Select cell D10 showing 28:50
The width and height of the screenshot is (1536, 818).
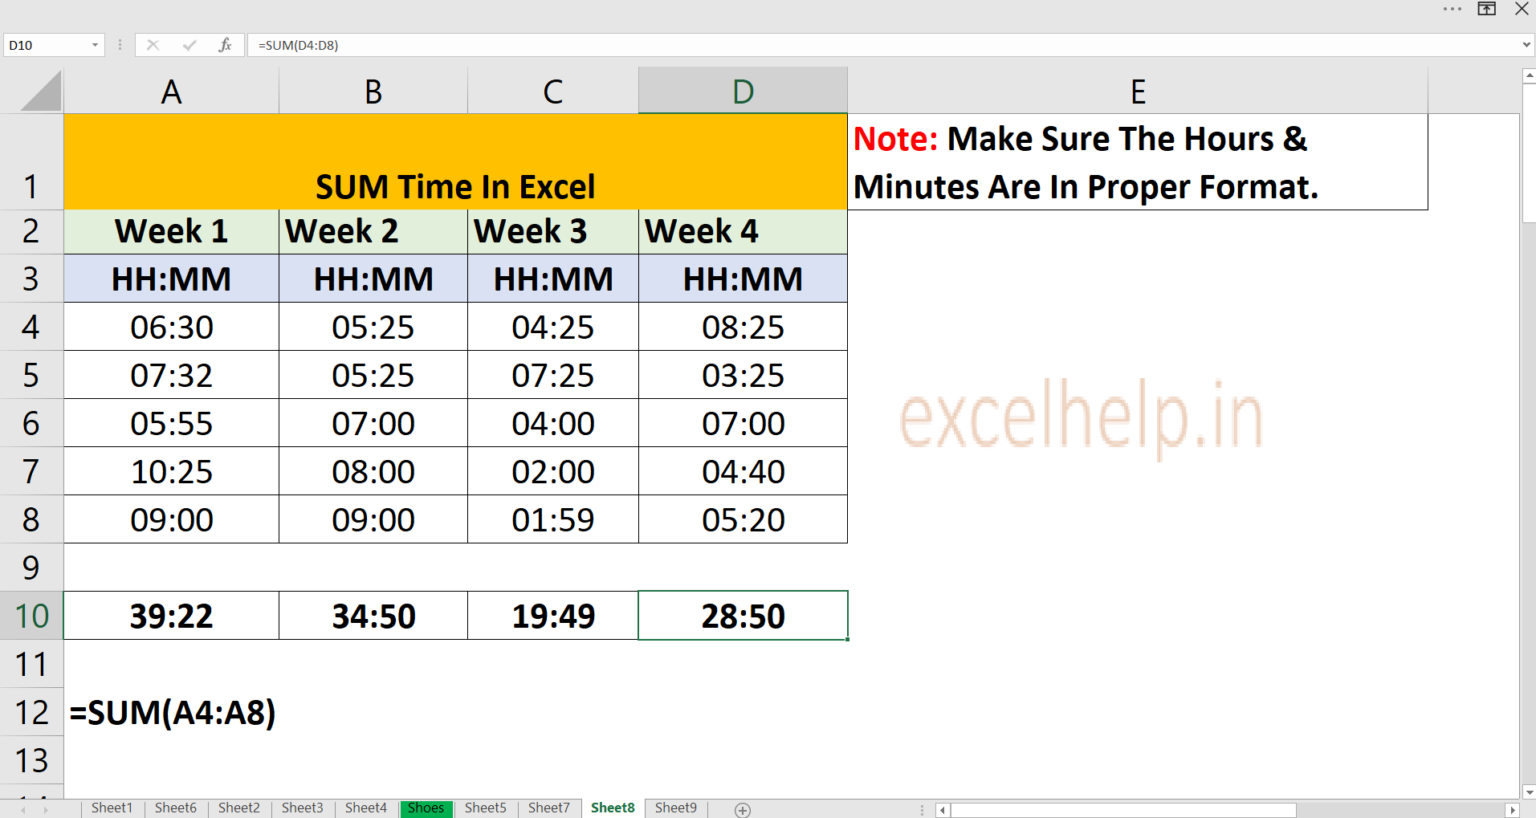[x=742, y=615]
